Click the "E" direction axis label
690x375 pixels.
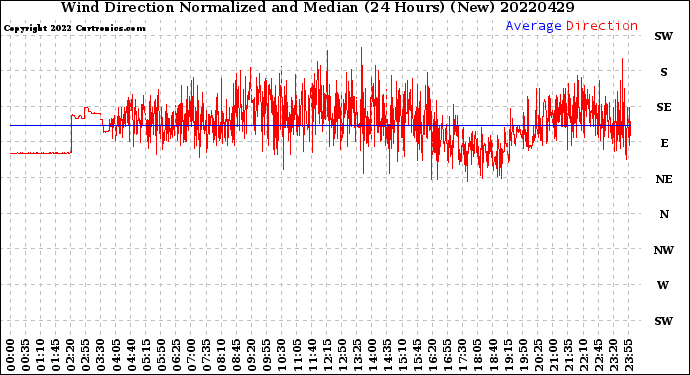(x=664, y=143)
